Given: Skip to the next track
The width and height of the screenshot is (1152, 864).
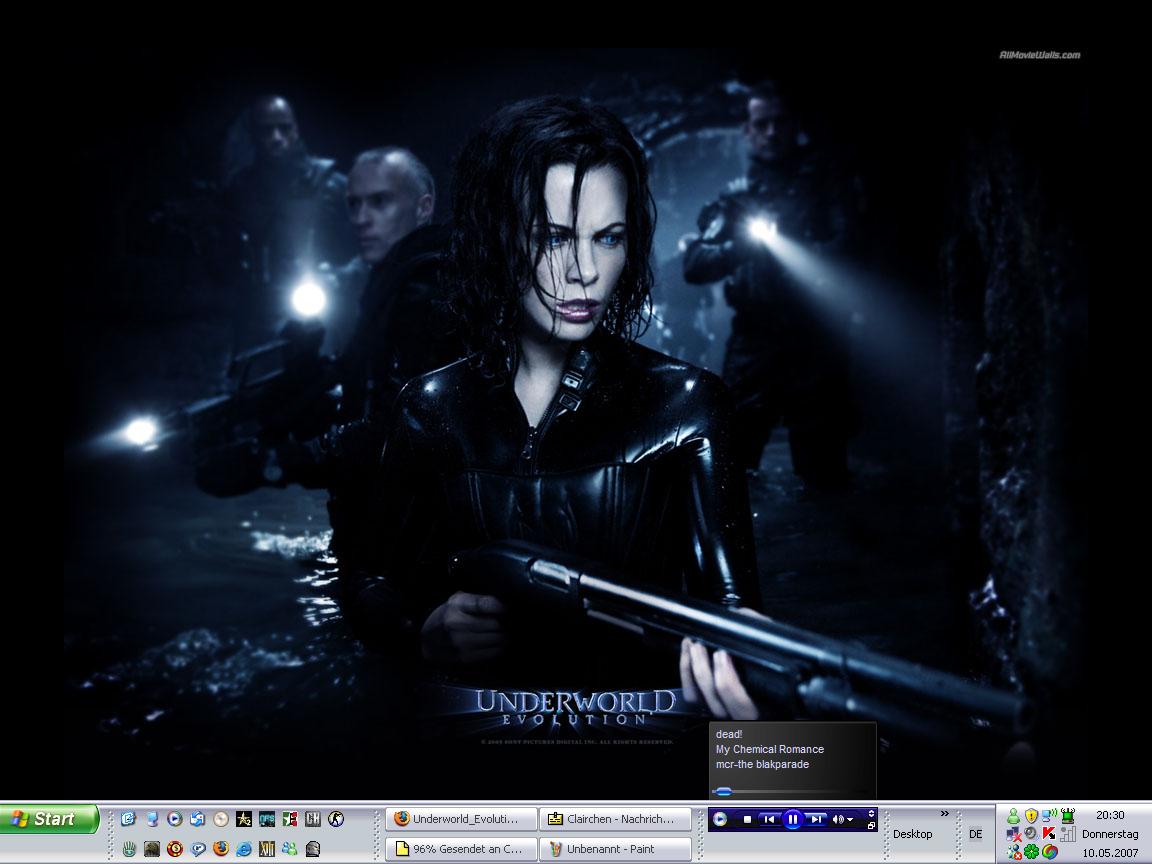Looking at the screenshot, I should pos(816,819).
